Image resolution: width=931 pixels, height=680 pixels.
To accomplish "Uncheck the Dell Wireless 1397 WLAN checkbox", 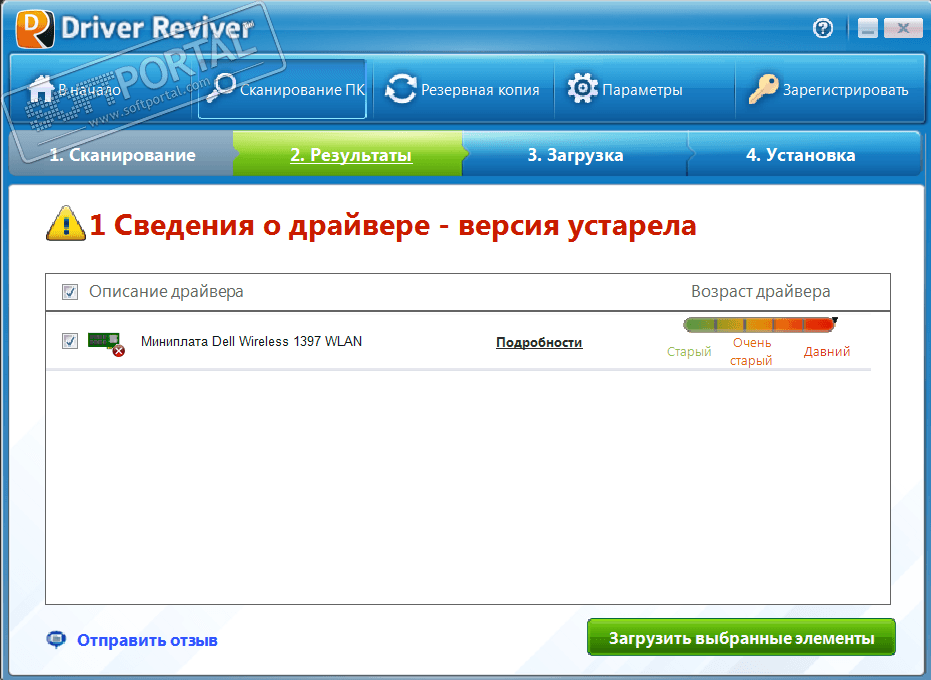I will 70,341.
